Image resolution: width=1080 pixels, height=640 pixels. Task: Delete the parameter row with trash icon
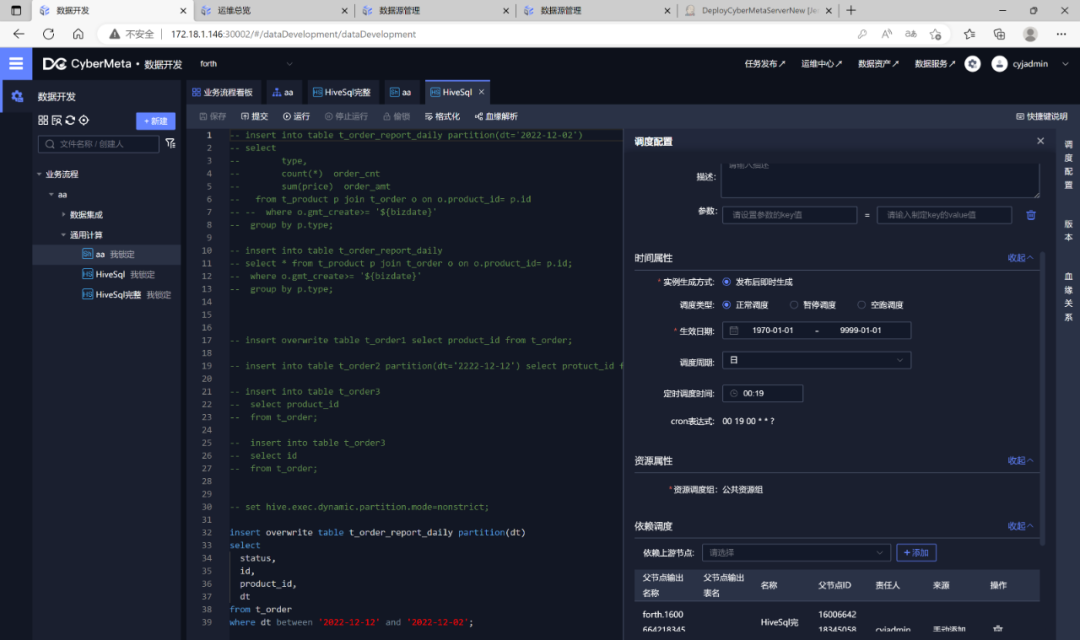coord(1030,215)
